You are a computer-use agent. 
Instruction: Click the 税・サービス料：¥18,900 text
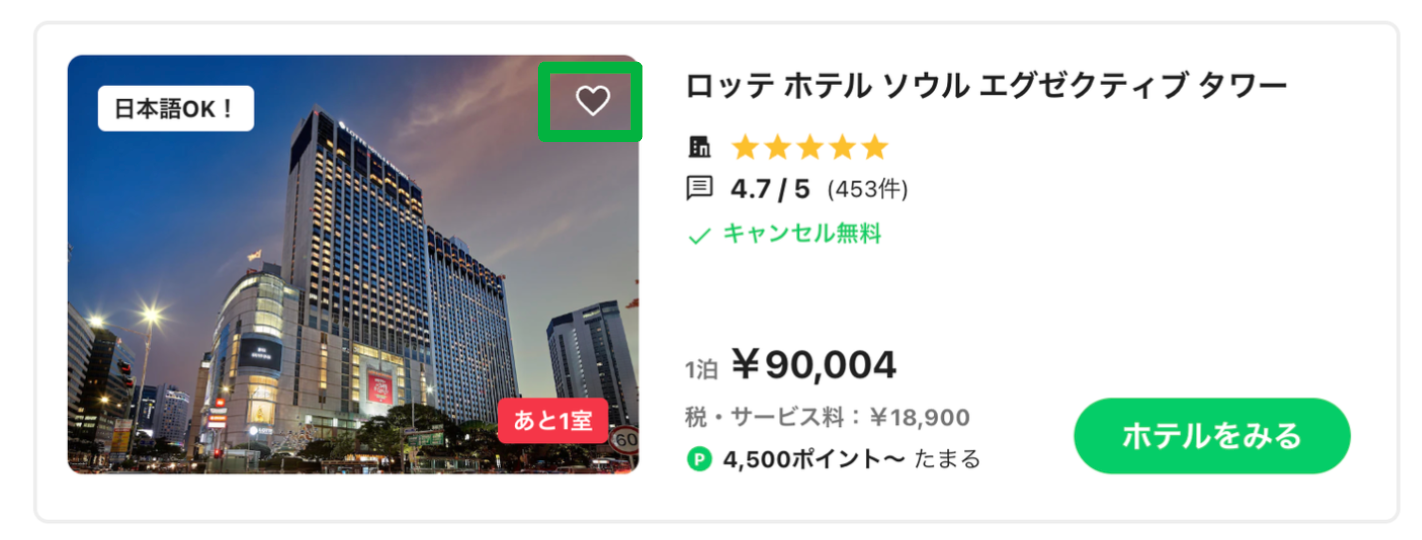(x=827, y=417)
